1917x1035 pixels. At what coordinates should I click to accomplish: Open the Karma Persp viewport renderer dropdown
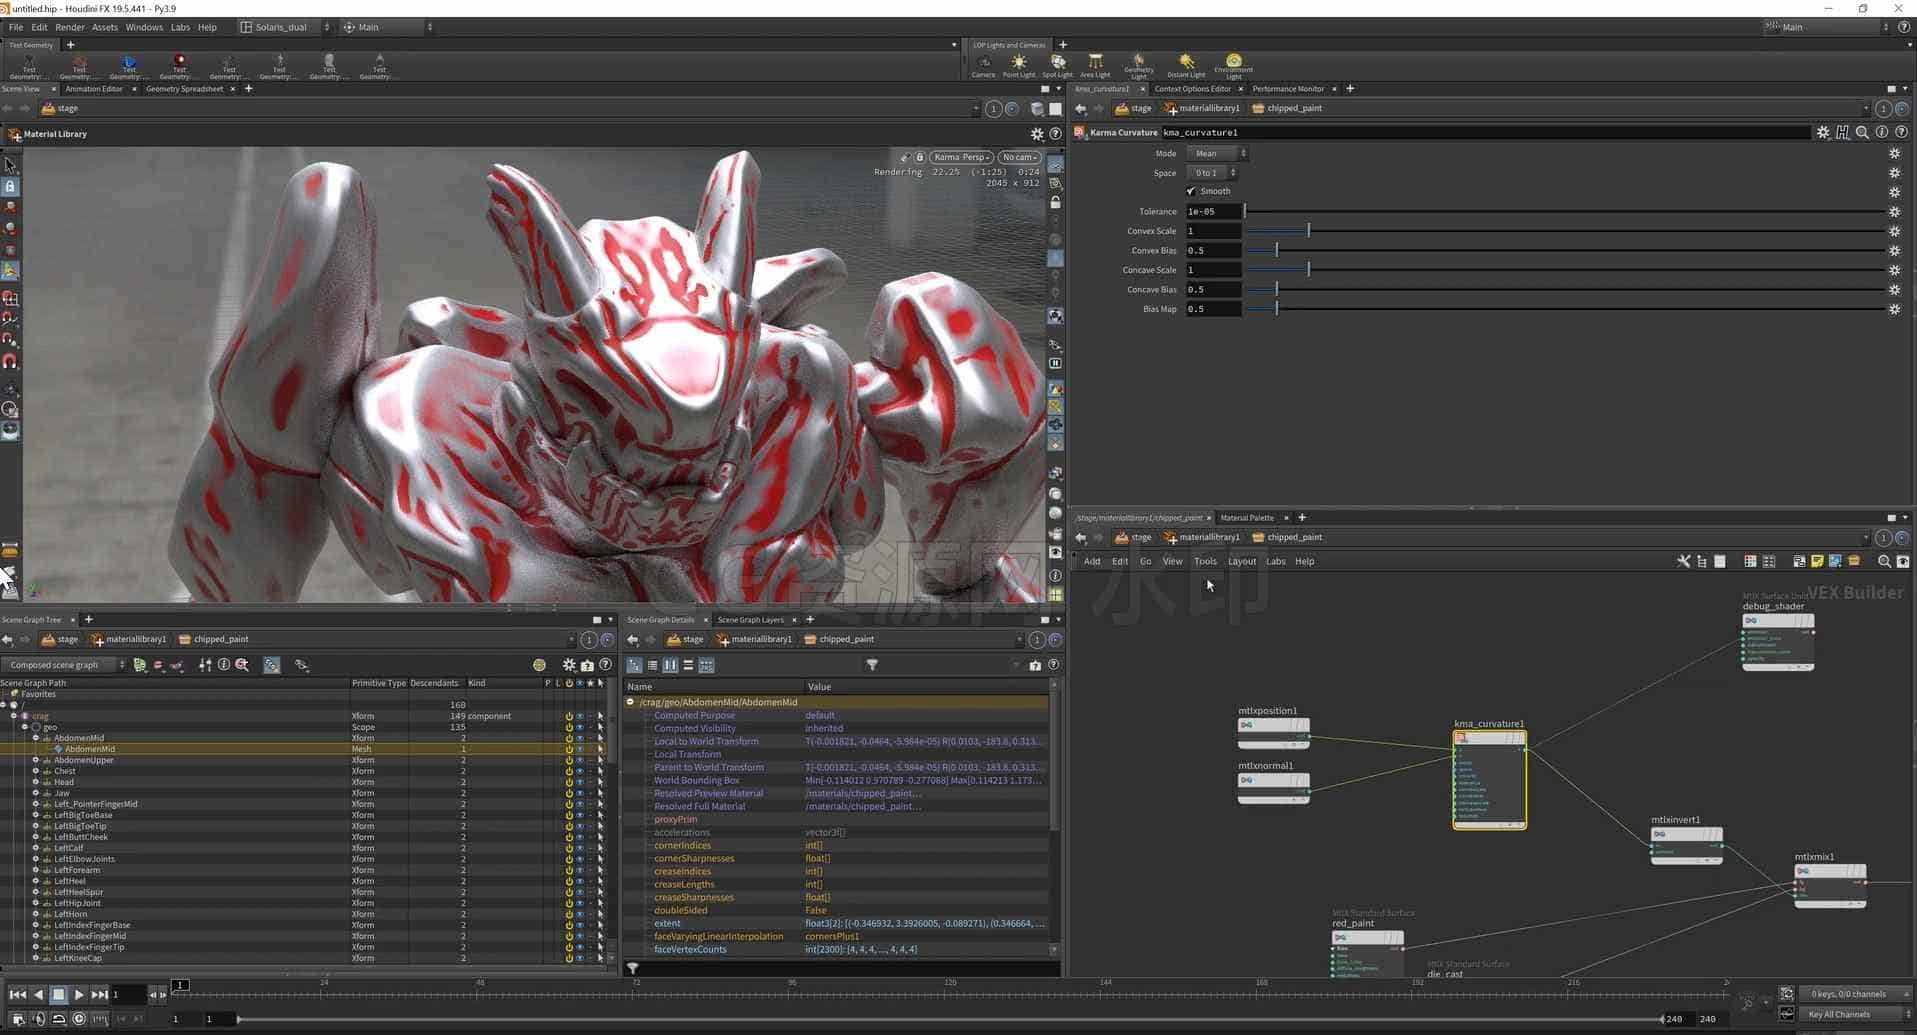(x=961, y=157)
